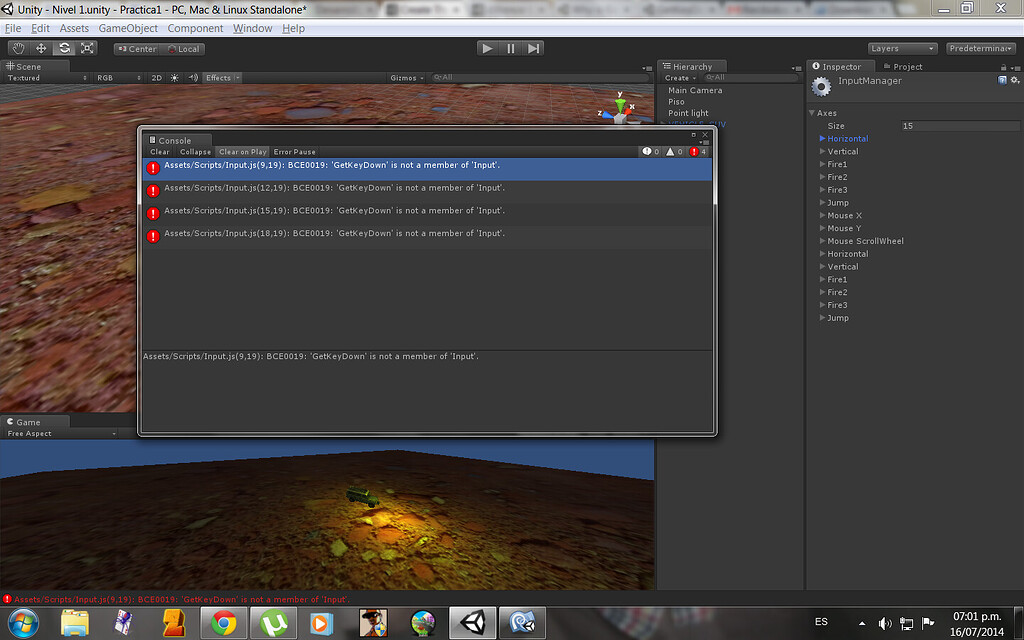The image size is (1024, 640).
Task: Select the Hand pan tool
Action: (x=17, y=47)
